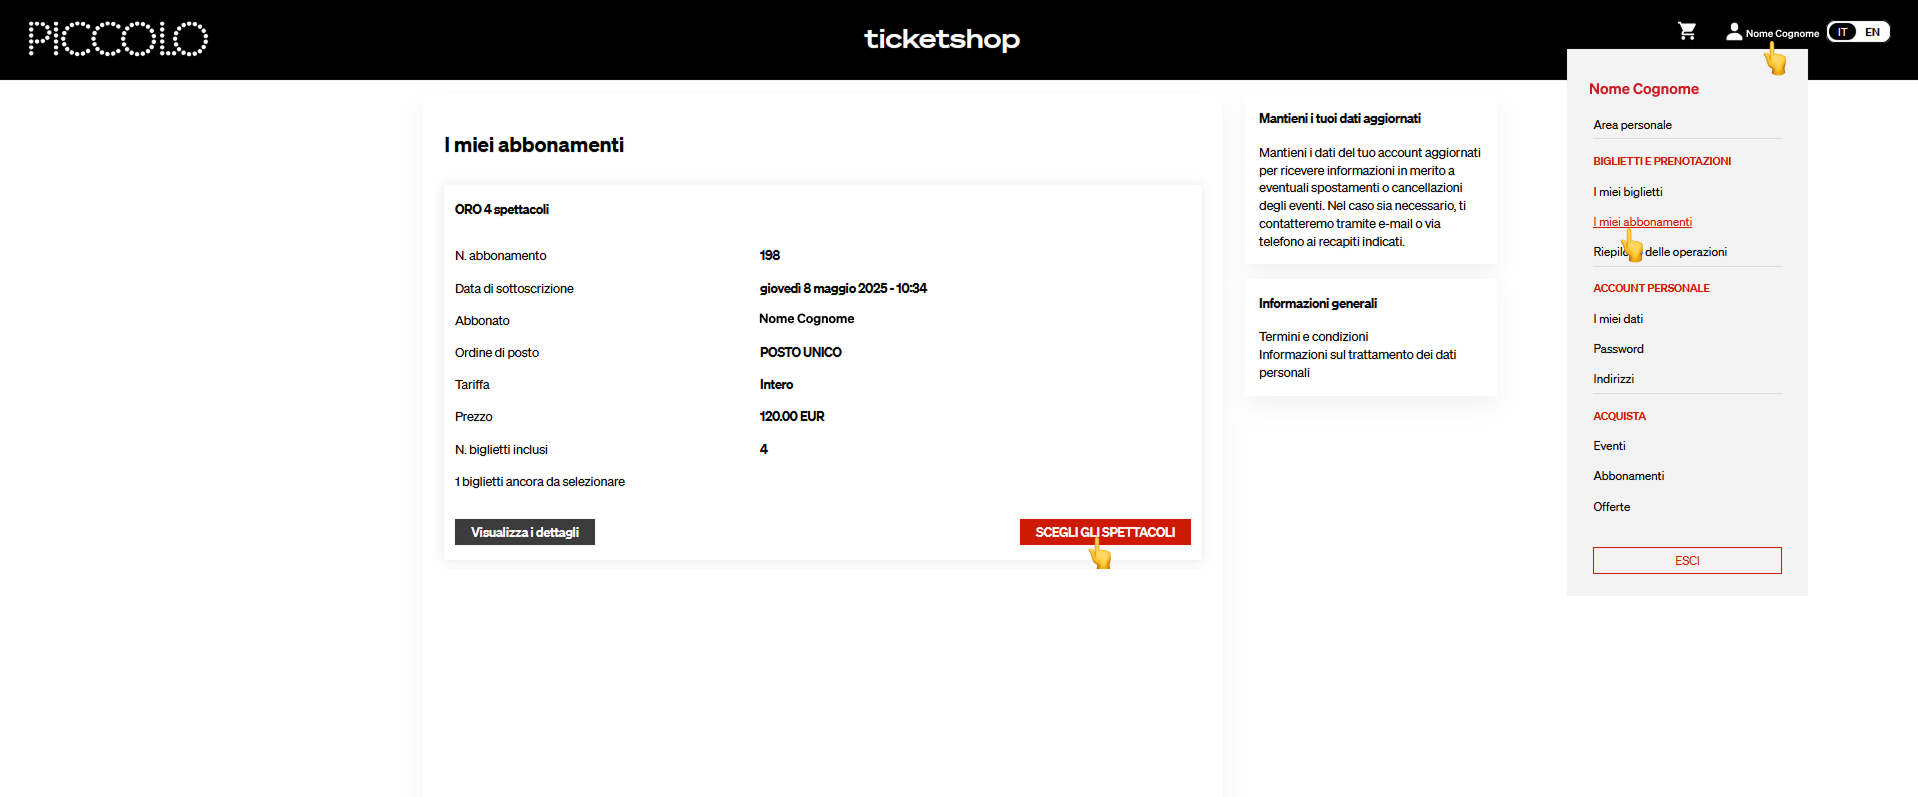Open Offerte in the menu
This screenshot has width=1918, height=797.
[1611, 507]
